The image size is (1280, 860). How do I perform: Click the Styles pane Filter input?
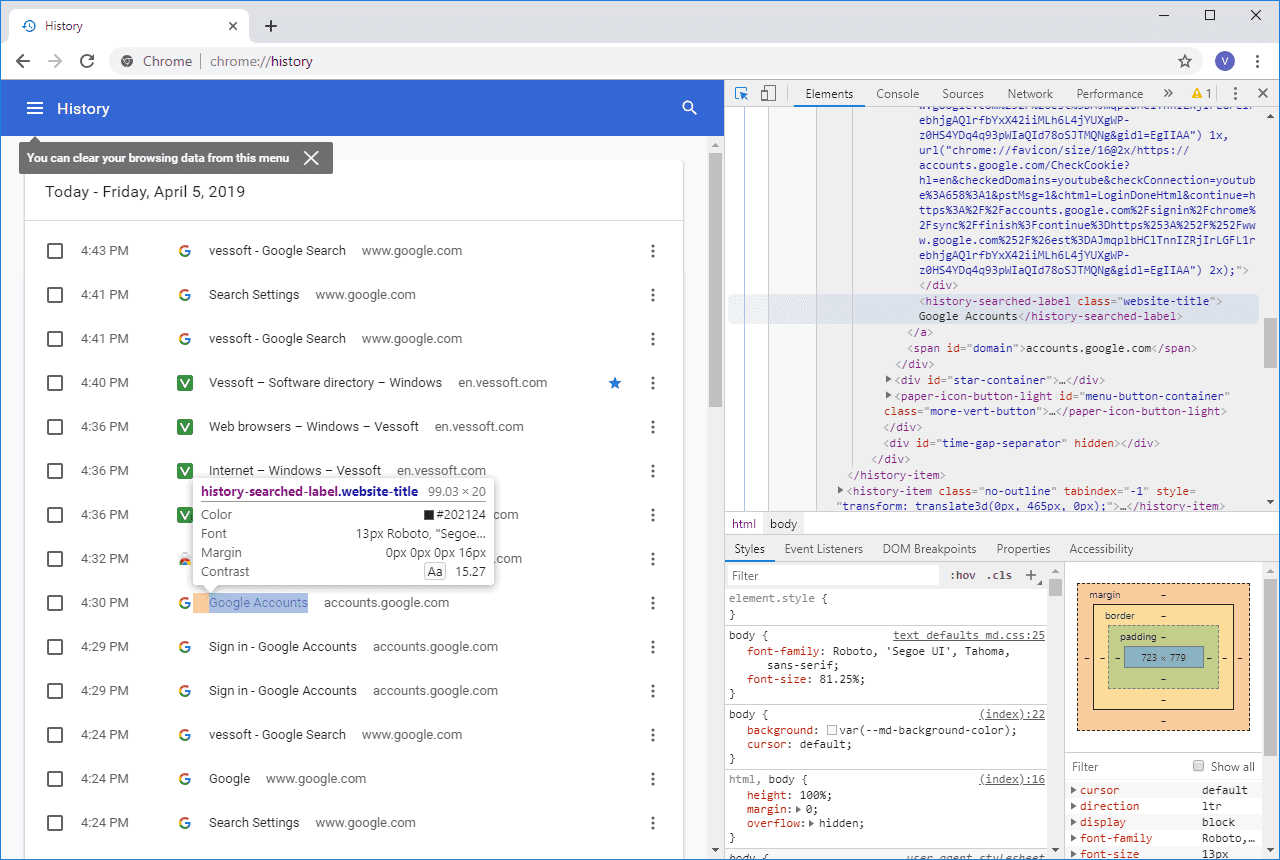point(834,575)
